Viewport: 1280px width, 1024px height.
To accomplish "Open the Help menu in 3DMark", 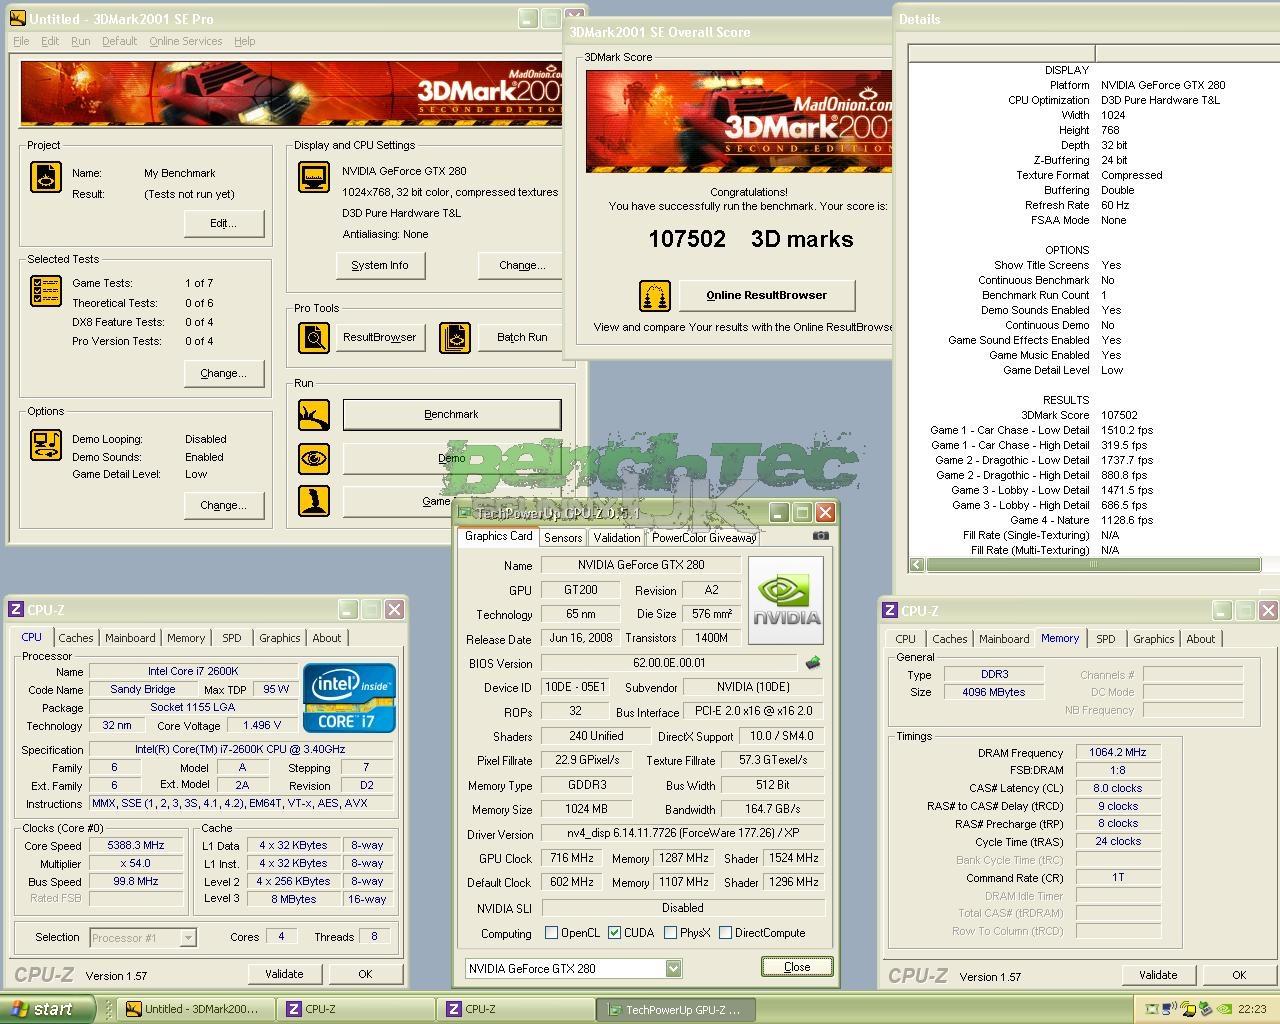I will (x=245, y=41).
